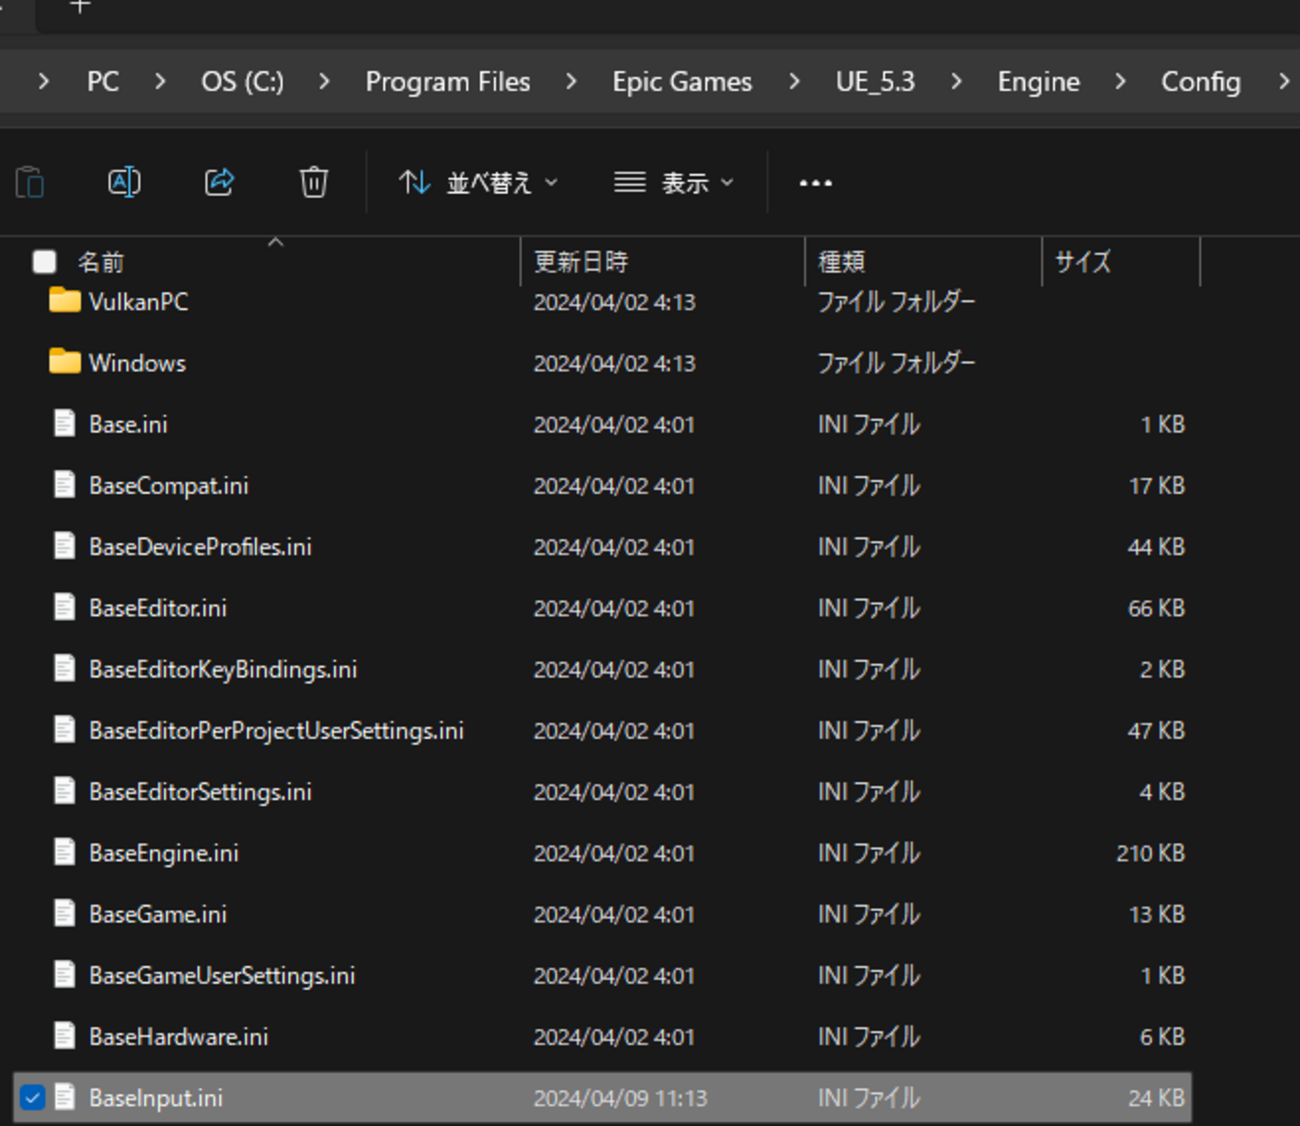Click the Rename icon in toolbar

pyautogui.click(x=124, y=183)
